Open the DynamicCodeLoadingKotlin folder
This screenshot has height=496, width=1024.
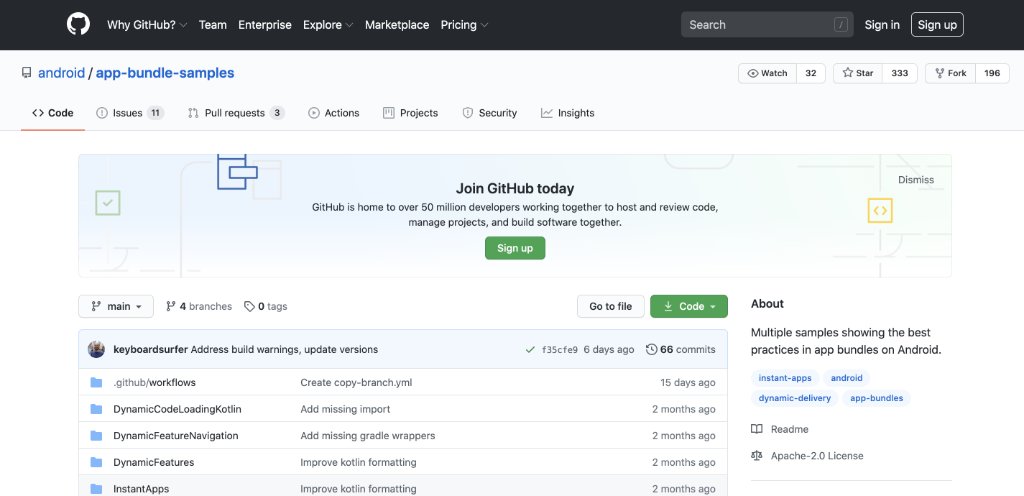click(x=177, y=409)
